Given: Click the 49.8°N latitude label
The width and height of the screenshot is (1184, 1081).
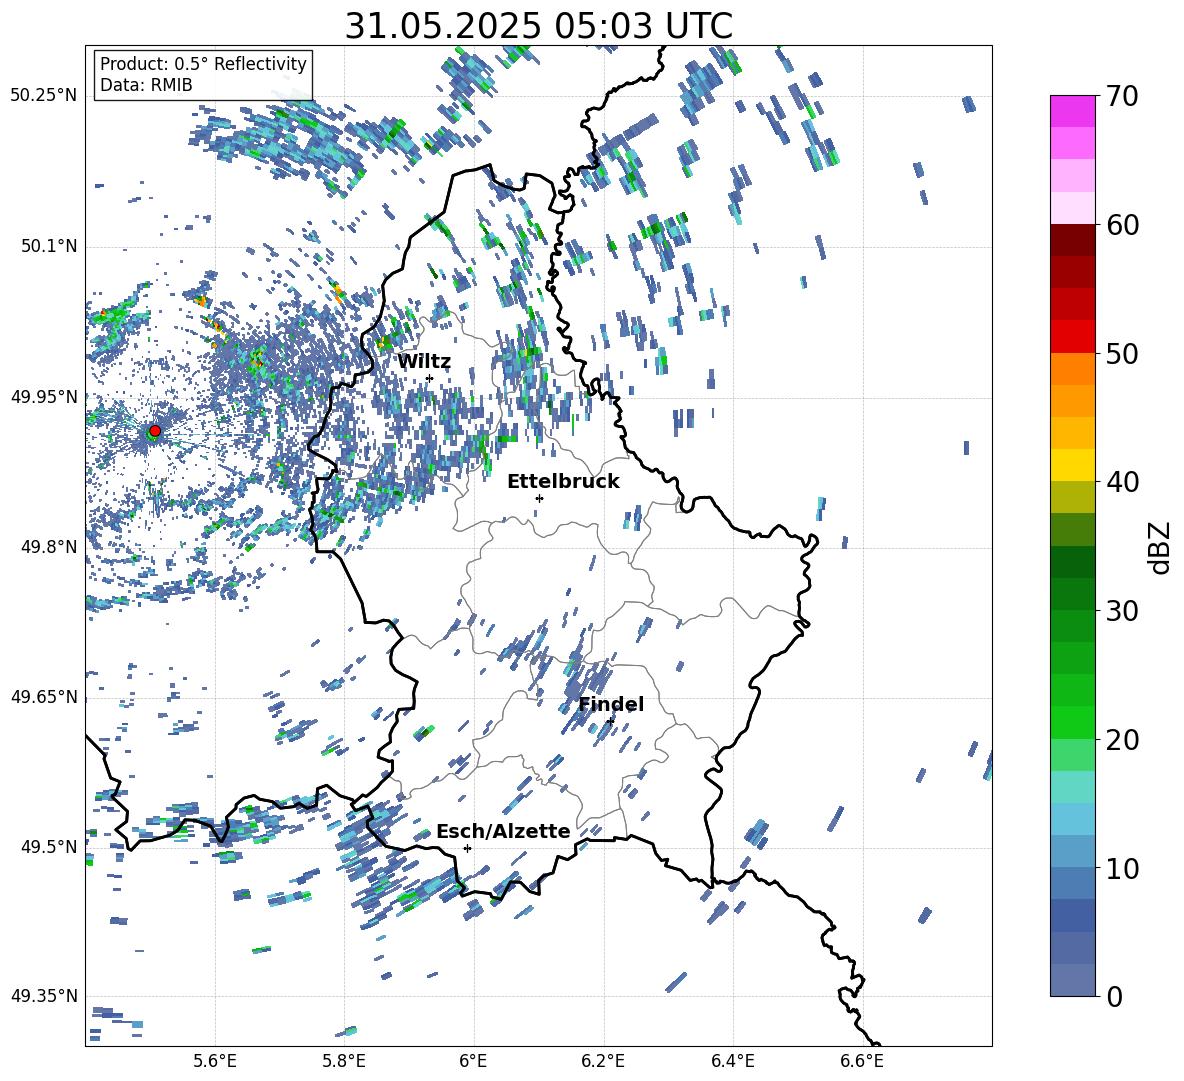Looking at the screenshot, I should 48,547.
